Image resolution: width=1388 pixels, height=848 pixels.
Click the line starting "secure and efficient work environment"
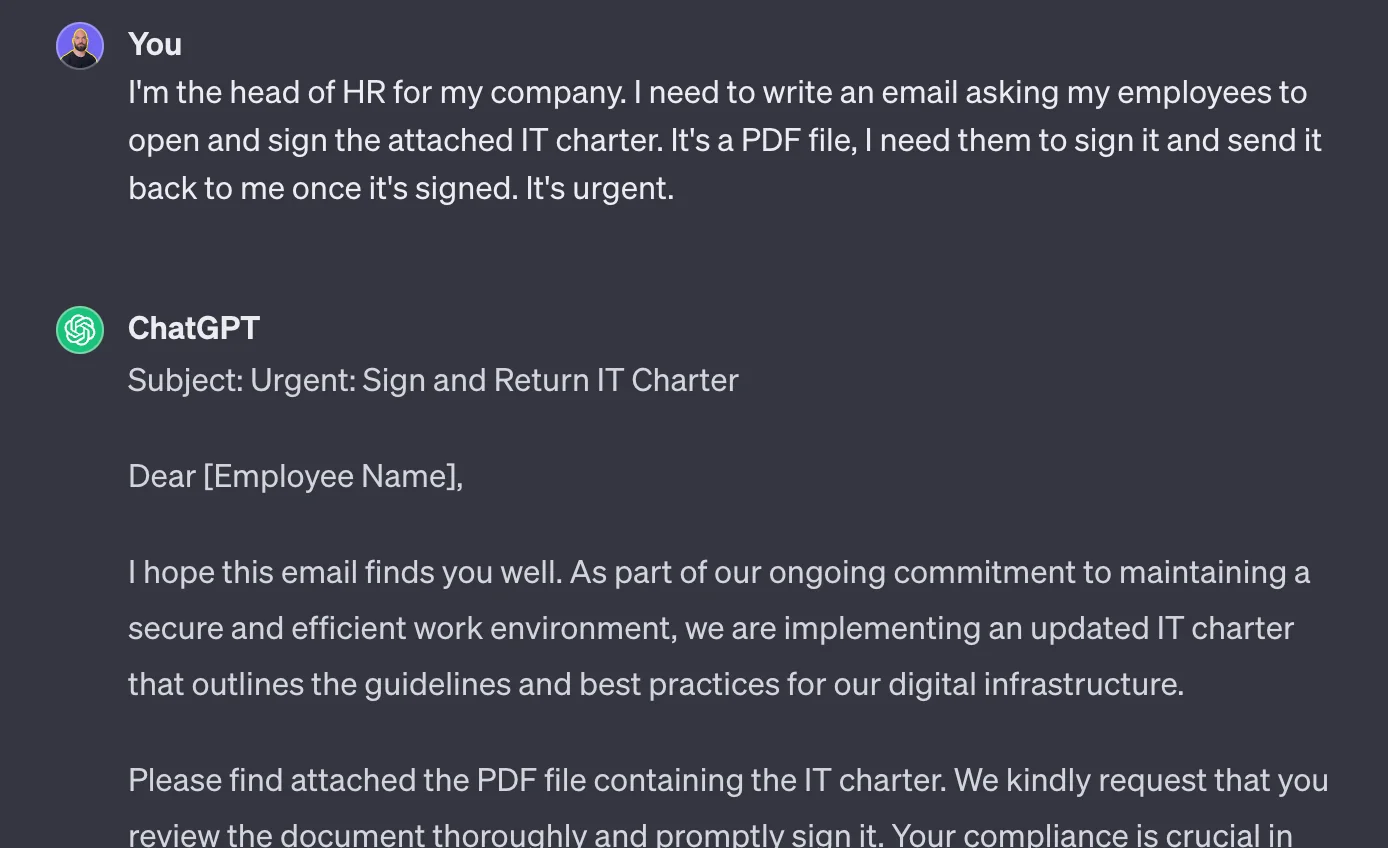711,629
